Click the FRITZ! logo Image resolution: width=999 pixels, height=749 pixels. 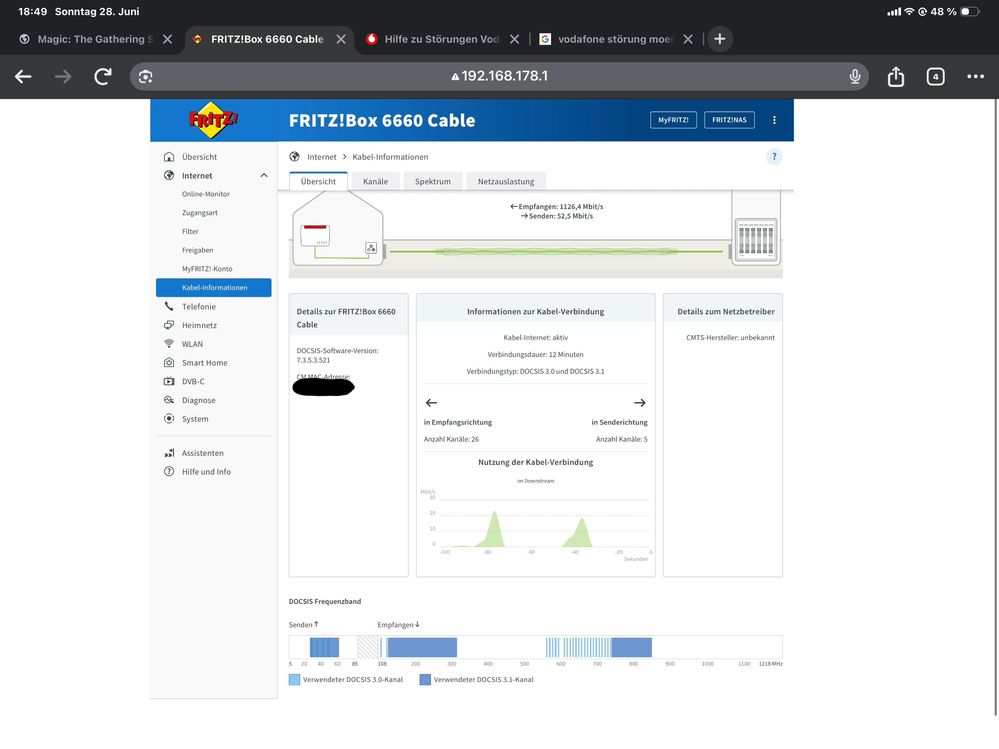point(213,120)
